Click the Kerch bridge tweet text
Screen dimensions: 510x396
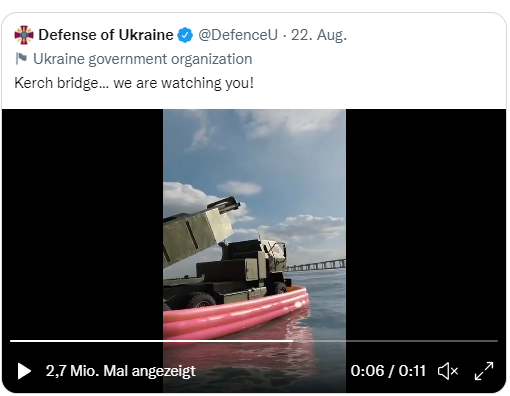coord(134,83)
